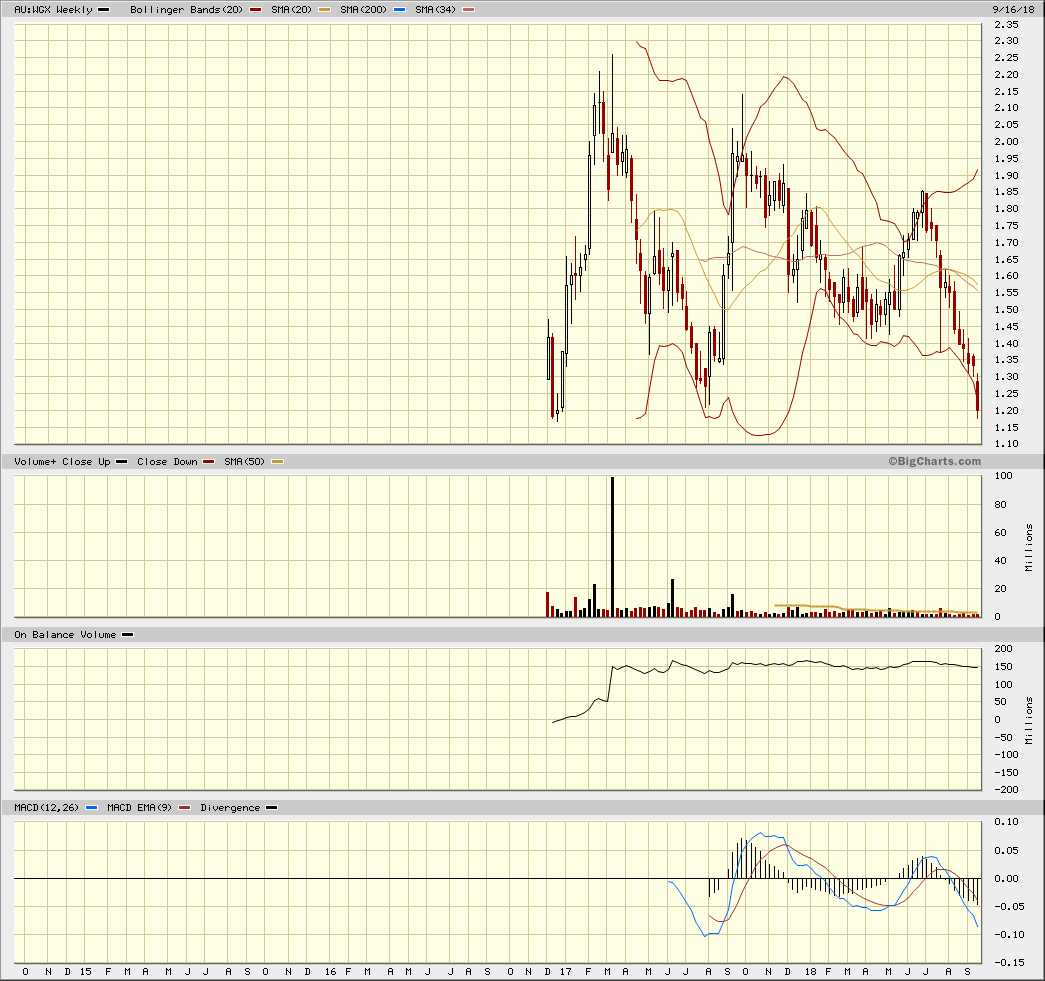Click the 80 volume axis label

tap(1000, 504)
